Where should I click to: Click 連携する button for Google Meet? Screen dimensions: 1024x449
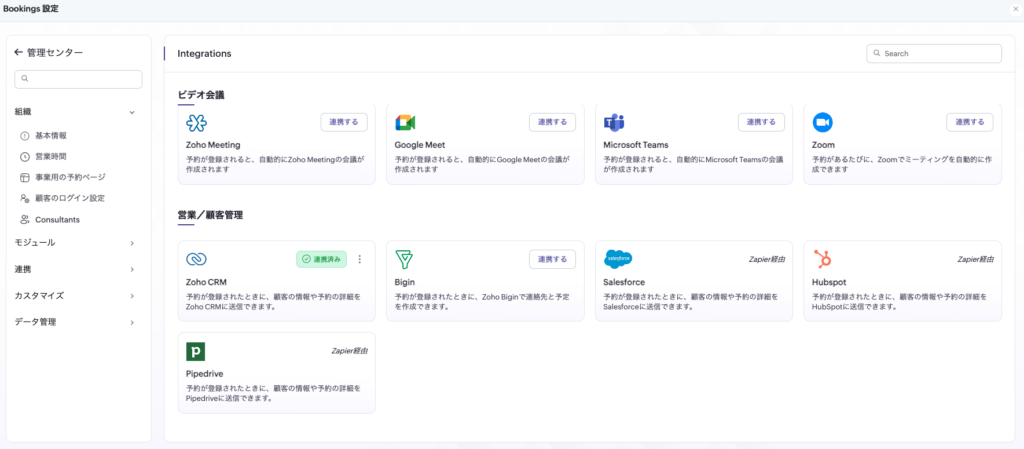(552, 122)
